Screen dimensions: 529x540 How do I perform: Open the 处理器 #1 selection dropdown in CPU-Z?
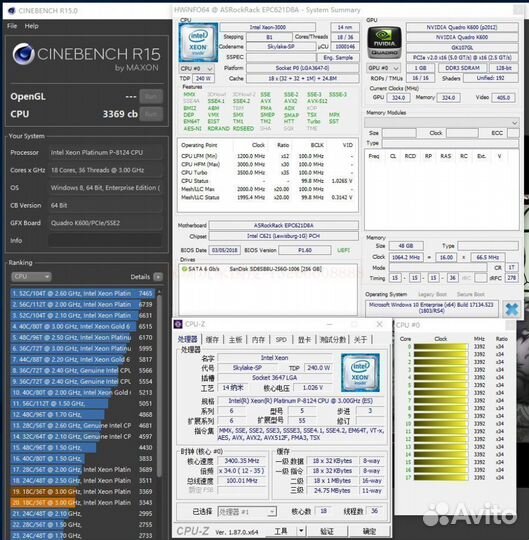coord(247,511)
